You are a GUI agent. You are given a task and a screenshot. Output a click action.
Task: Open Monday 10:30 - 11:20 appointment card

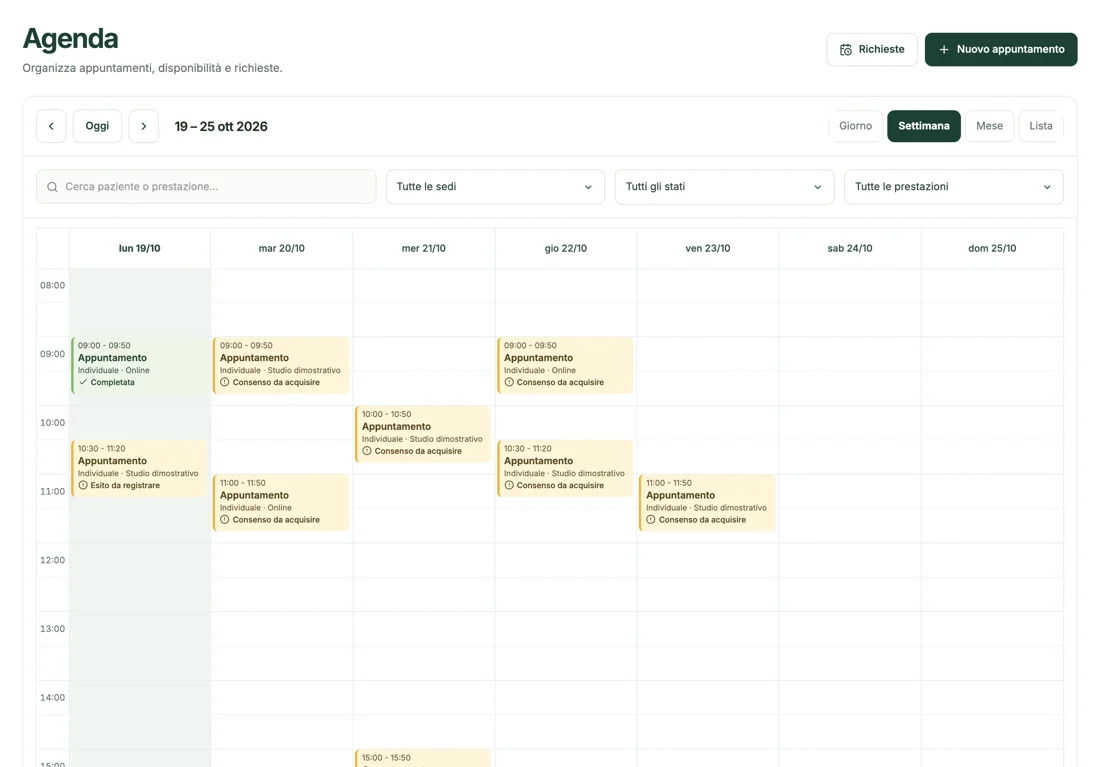point(140,468)
